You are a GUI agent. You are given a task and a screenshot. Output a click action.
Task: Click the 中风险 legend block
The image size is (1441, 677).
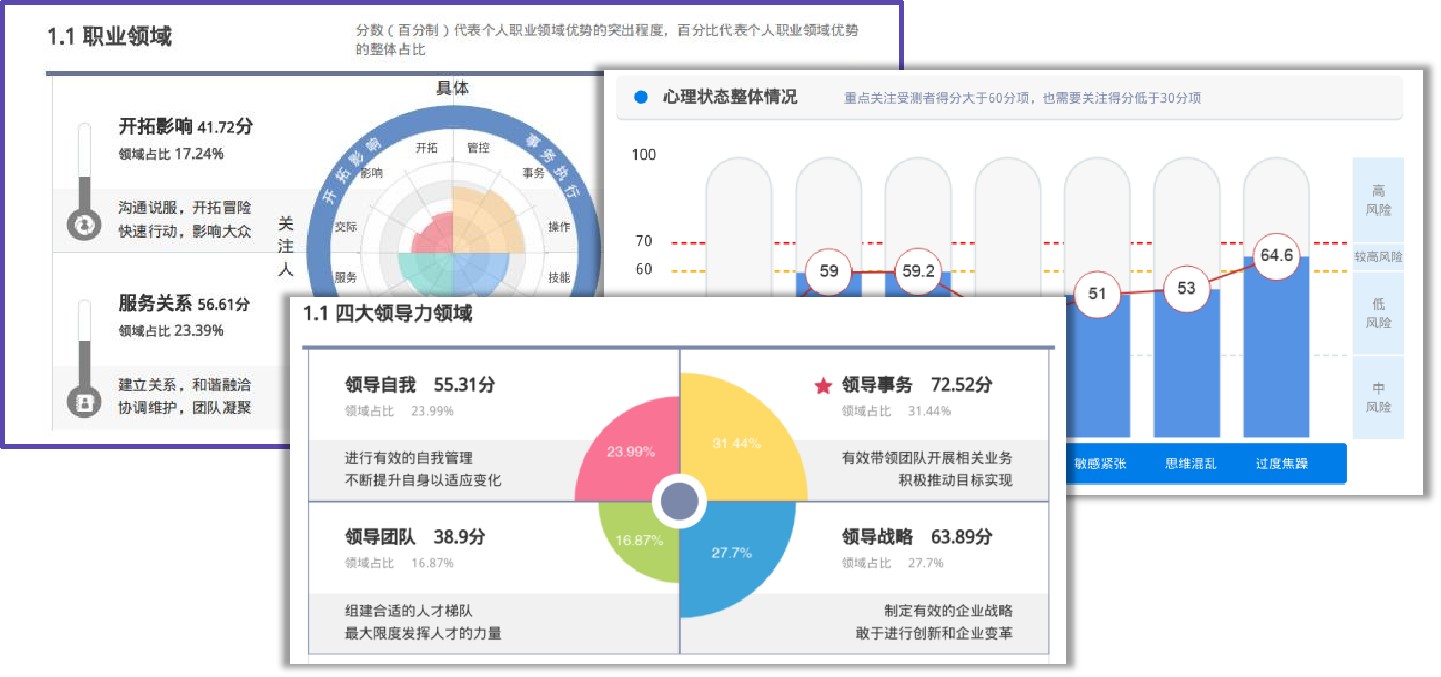coord(1378,397)
